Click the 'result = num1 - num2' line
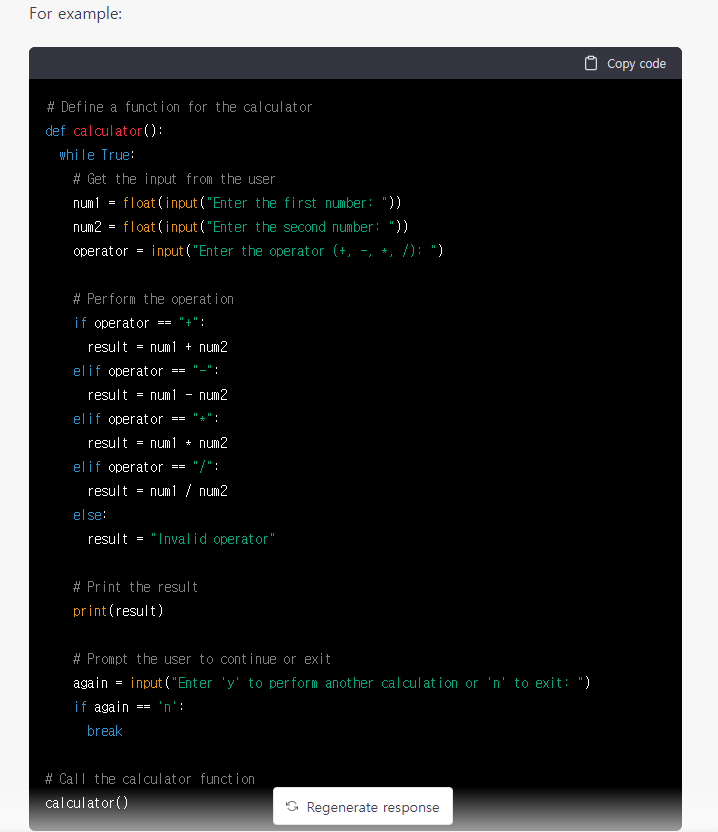The height and width of the screenshot is (832, 718). (158, 395)
